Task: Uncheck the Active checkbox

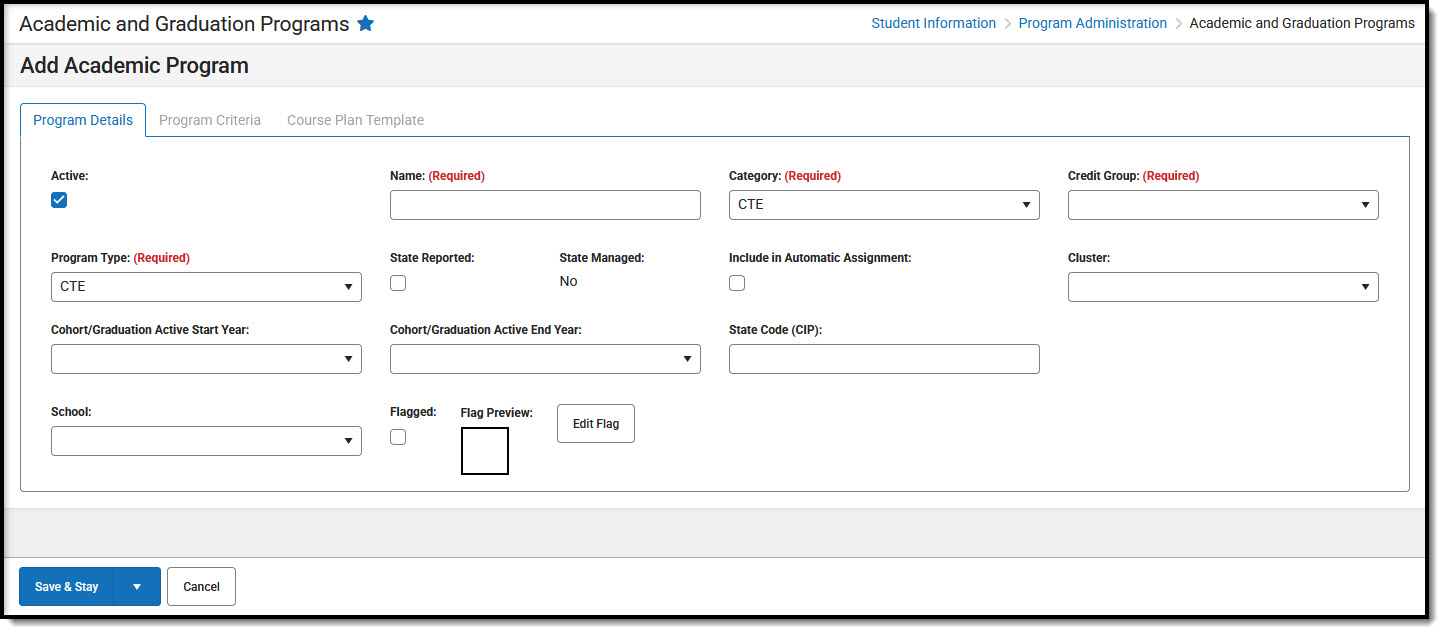Action: pos(59,200)
